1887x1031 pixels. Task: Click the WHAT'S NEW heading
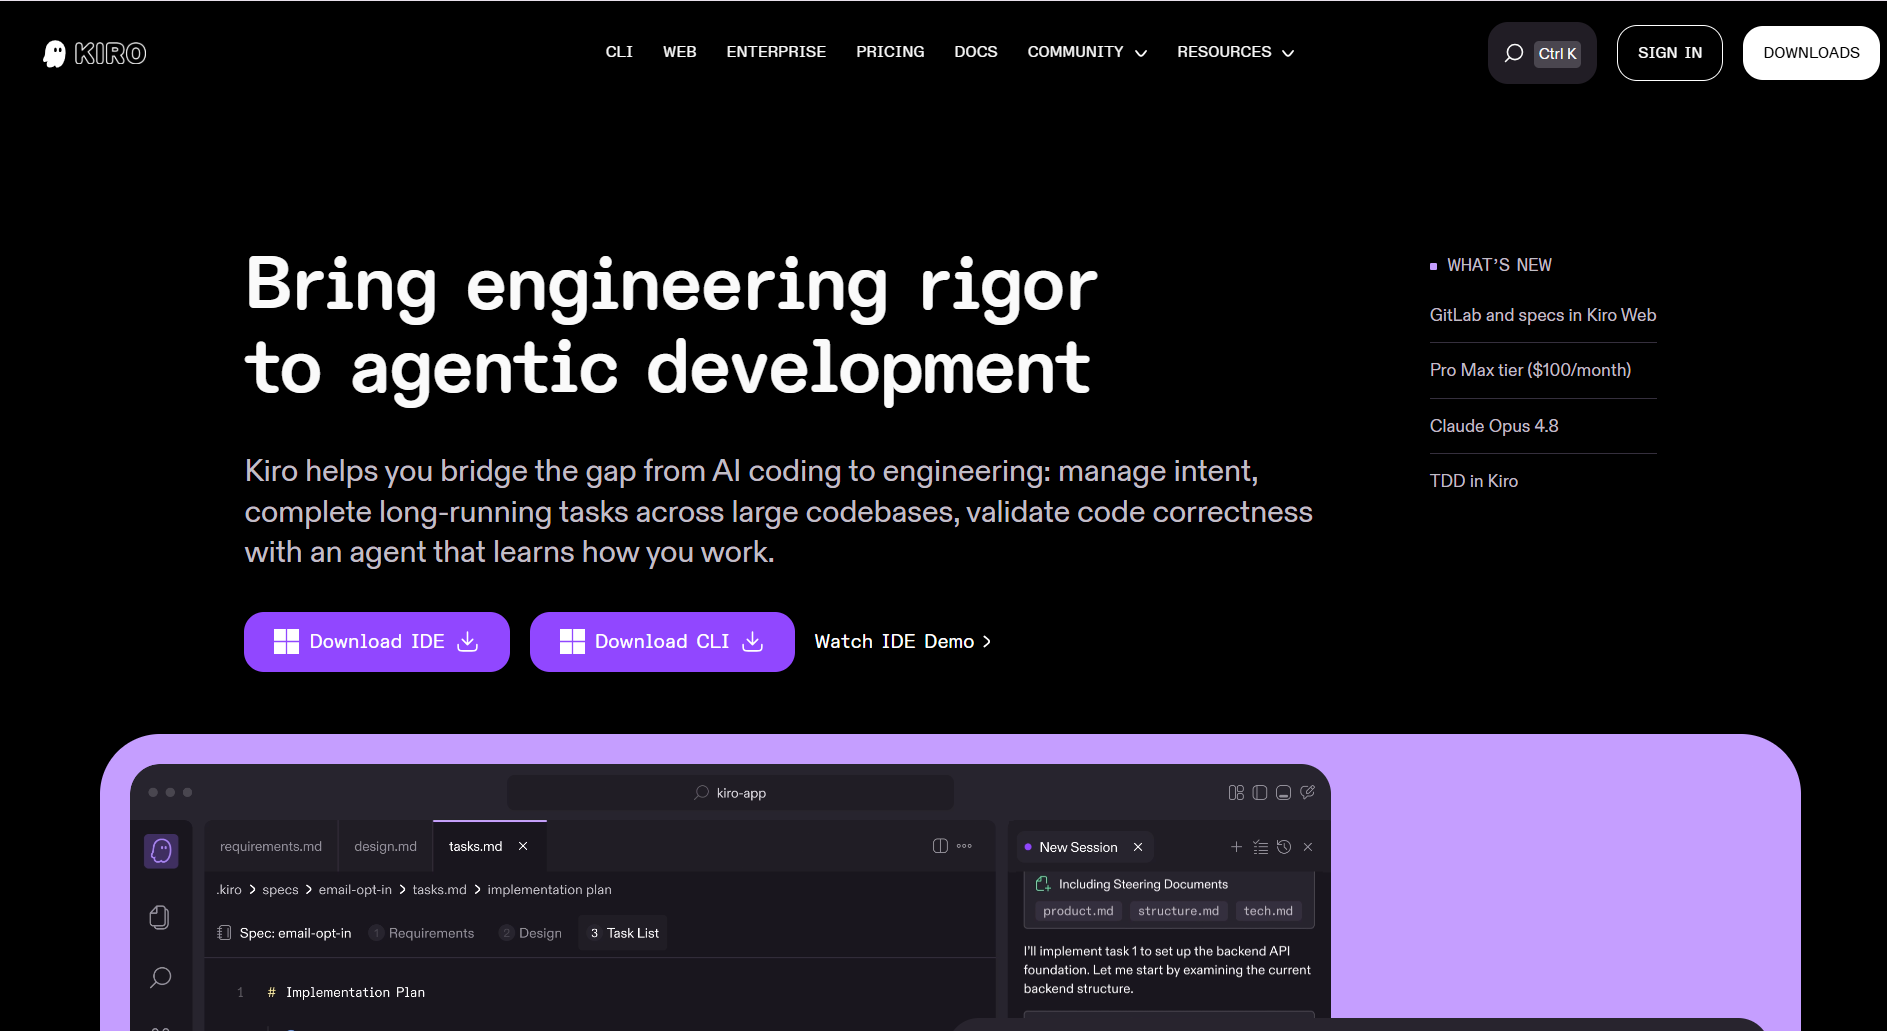point(1499,265)
